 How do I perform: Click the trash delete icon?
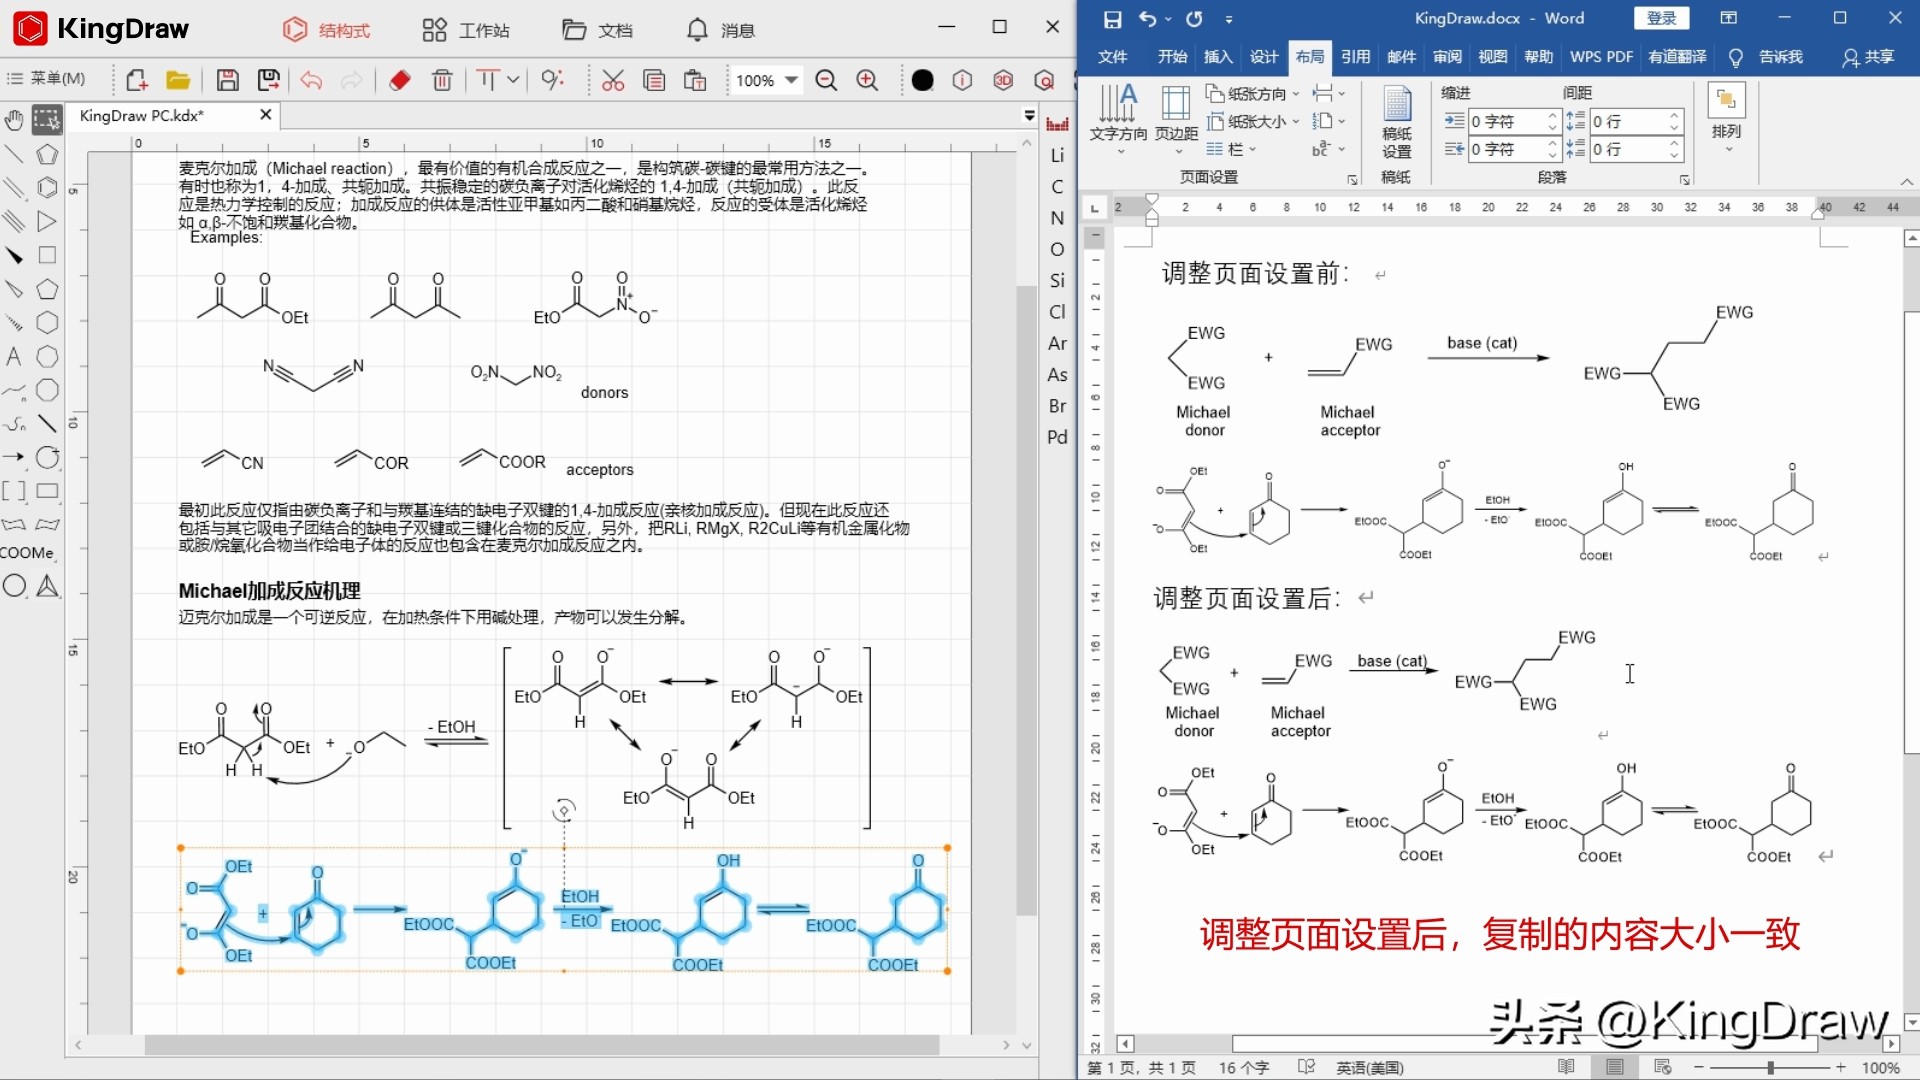point(442,80)
